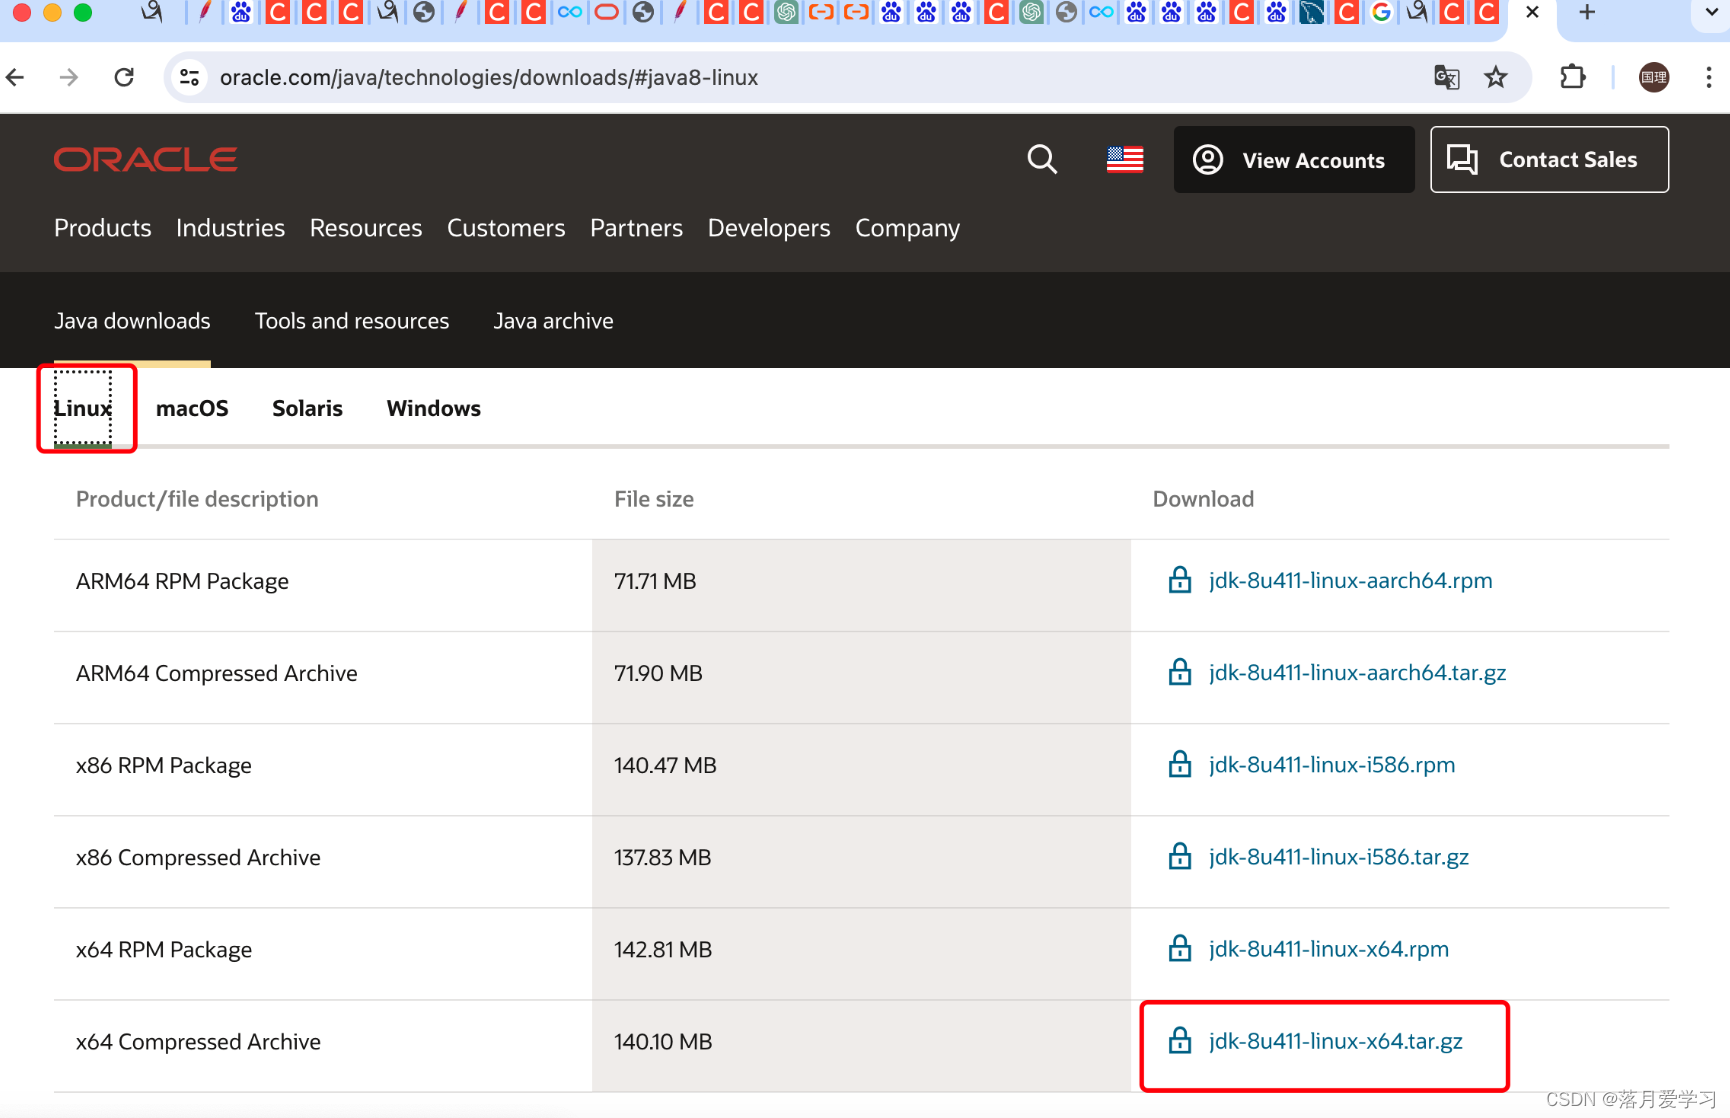Expand the tab search dropdown arrow
Viewport: 1730px width, 1118px height.
(1710, 13)
